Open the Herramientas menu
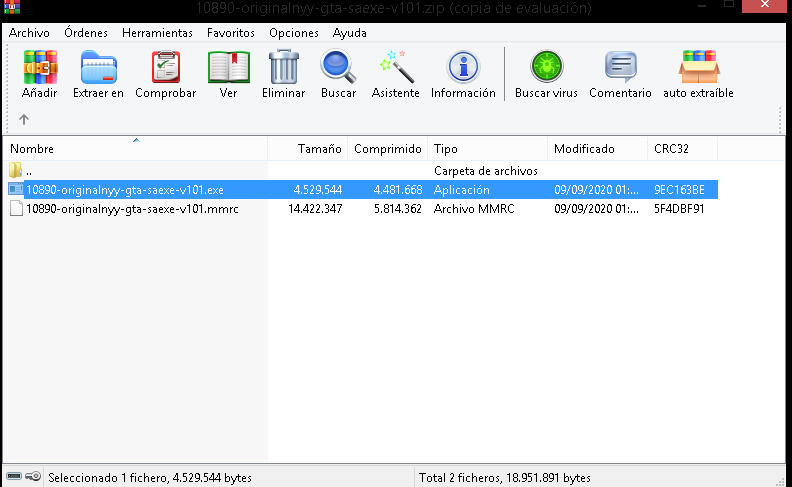 point(157,33)
